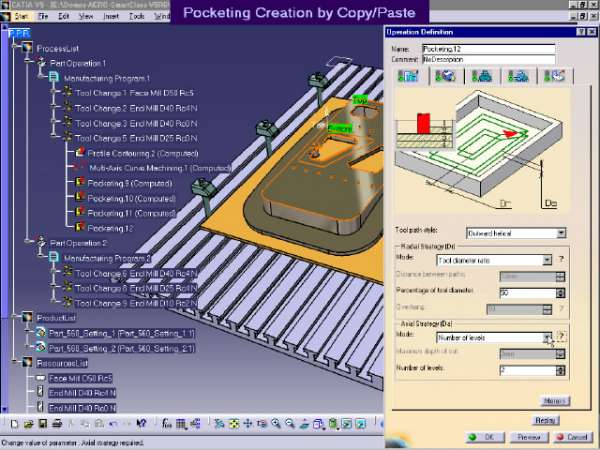Click the Percentage of tool diameter field
The image size is (600, 450).
tap(528, 293)
